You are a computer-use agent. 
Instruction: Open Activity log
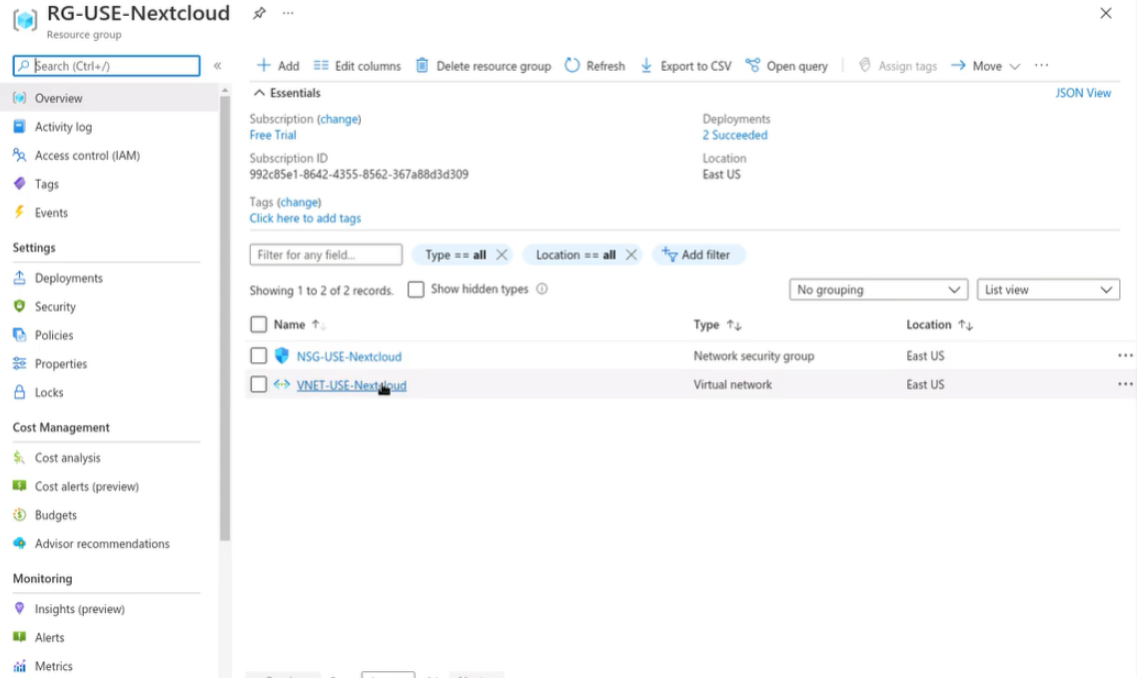[63, 127]
